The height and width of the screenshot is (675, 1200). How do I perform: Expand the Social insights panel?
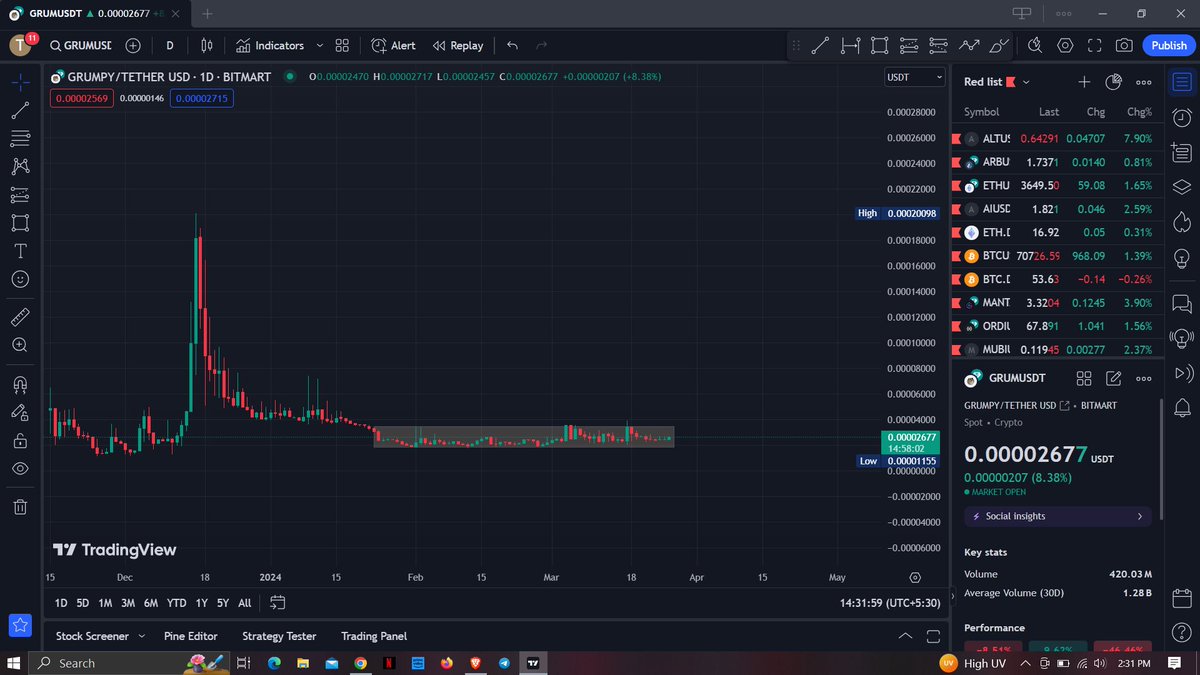tap(1057, 516)
